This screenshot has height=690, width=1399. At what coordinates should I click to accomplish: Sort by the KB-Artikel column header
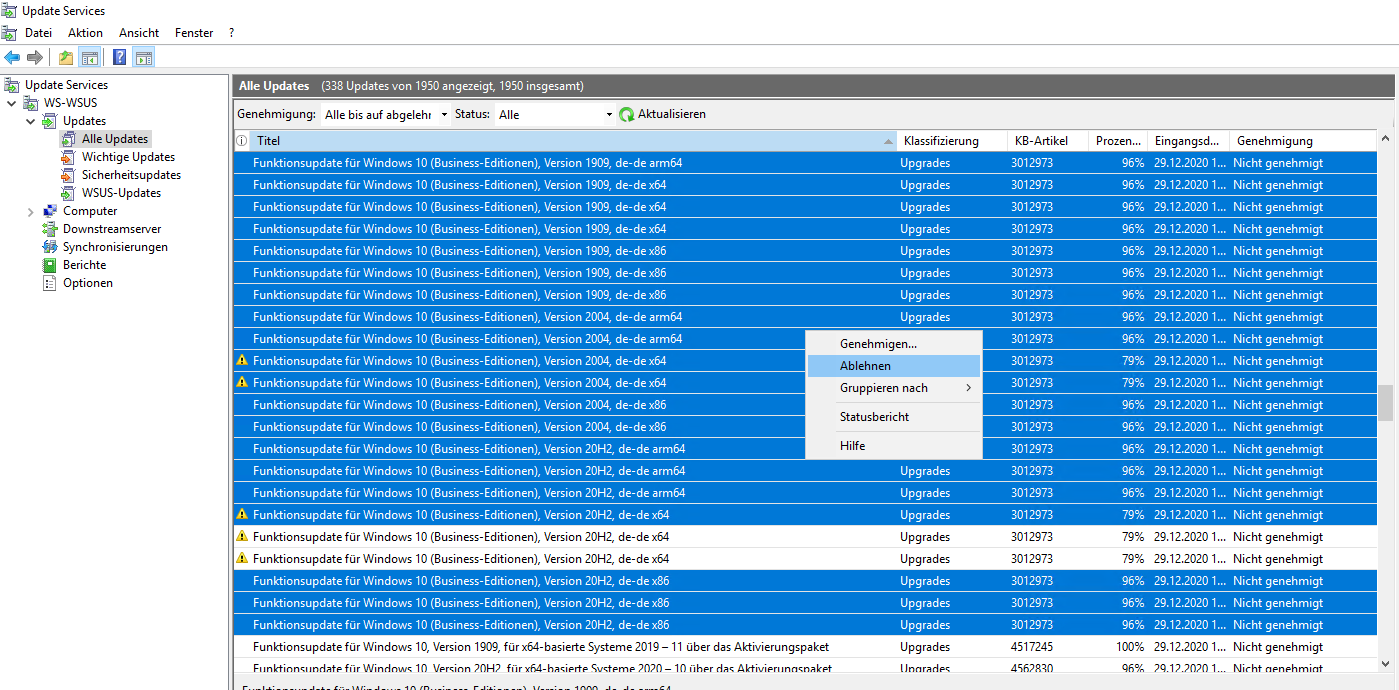point(1048,141)
